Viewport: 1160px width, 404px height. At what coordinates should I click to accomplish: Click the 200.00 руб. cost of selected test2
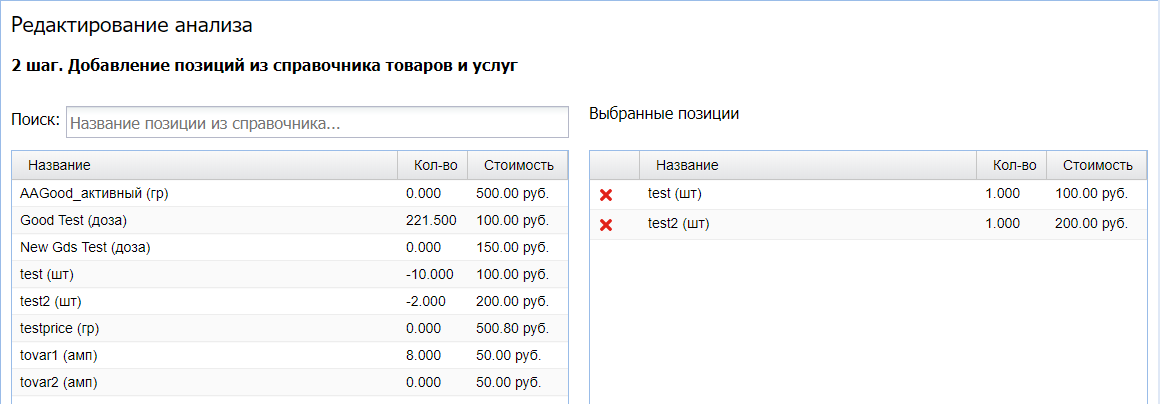[x=1091, y=224]
